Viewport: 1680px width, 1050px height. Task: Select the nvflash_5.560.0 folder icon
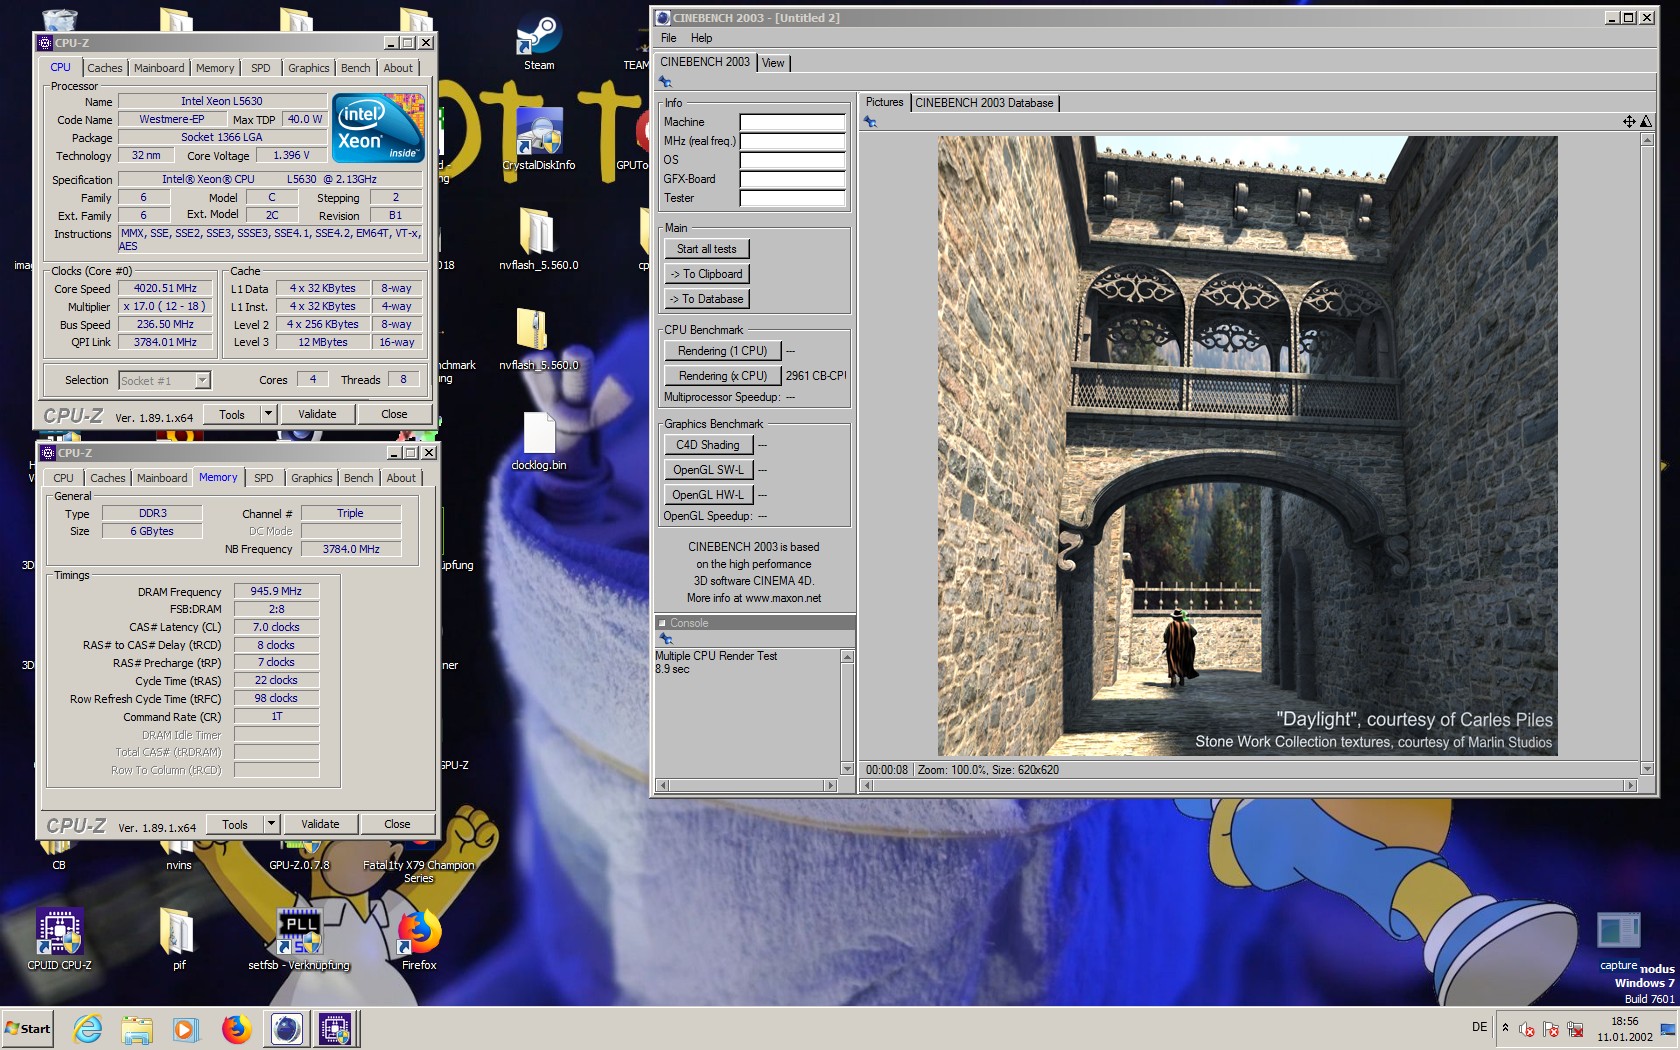click(x=538, y=240)
